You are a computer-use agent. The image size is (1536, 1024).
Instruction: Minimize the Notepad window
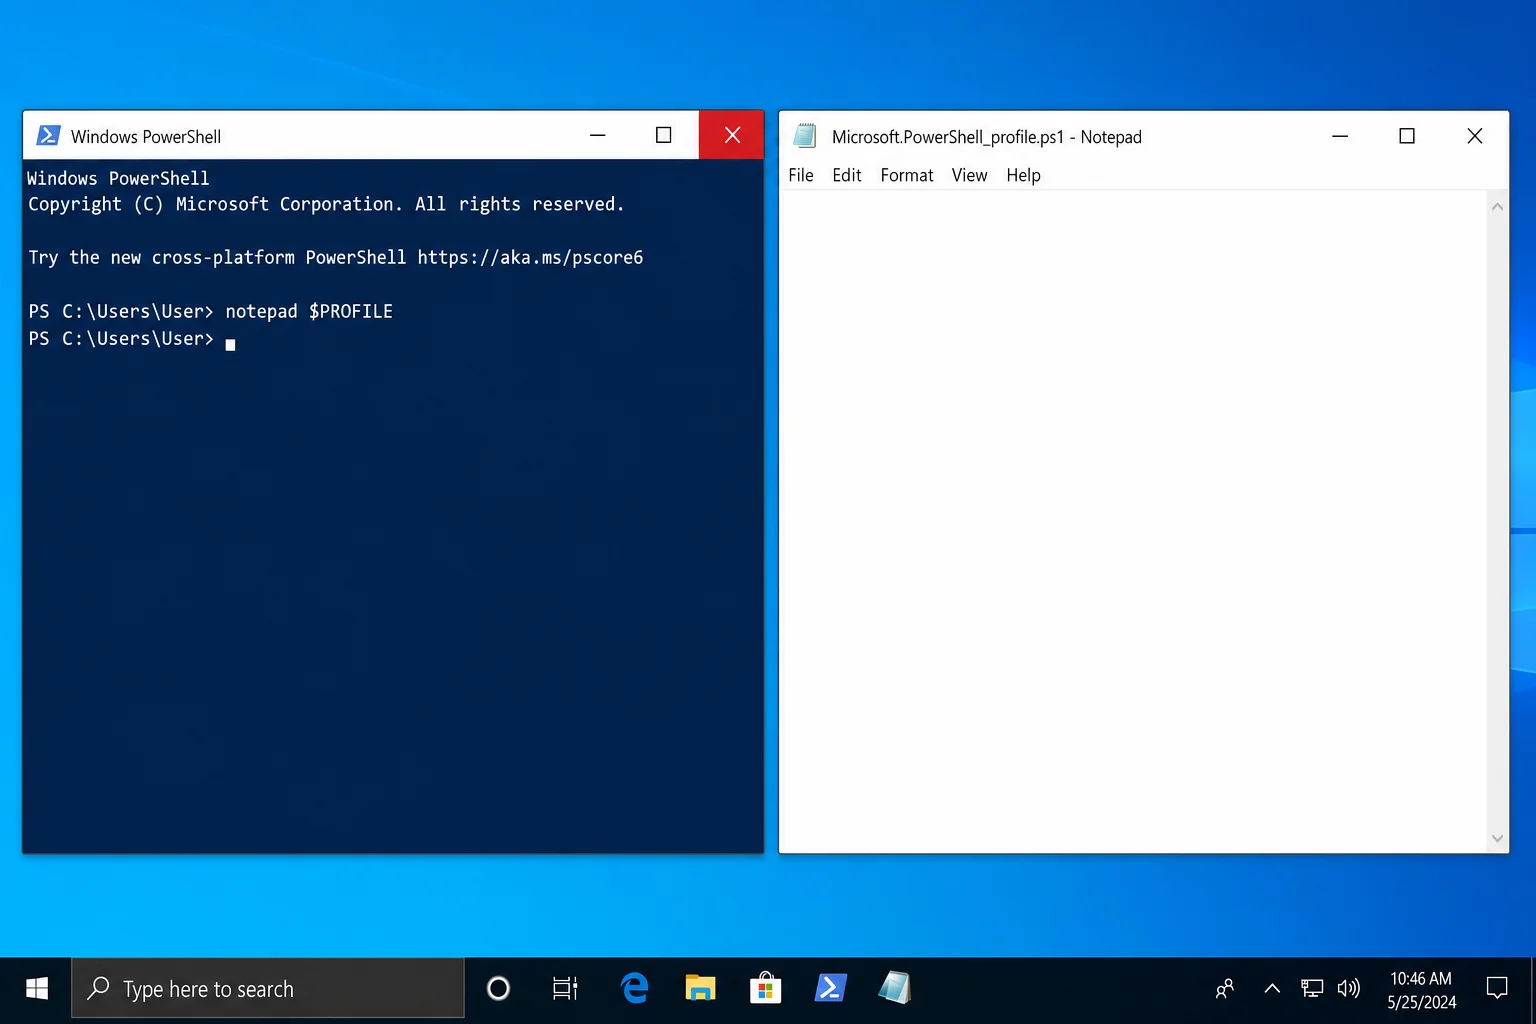coord(1340,136)
